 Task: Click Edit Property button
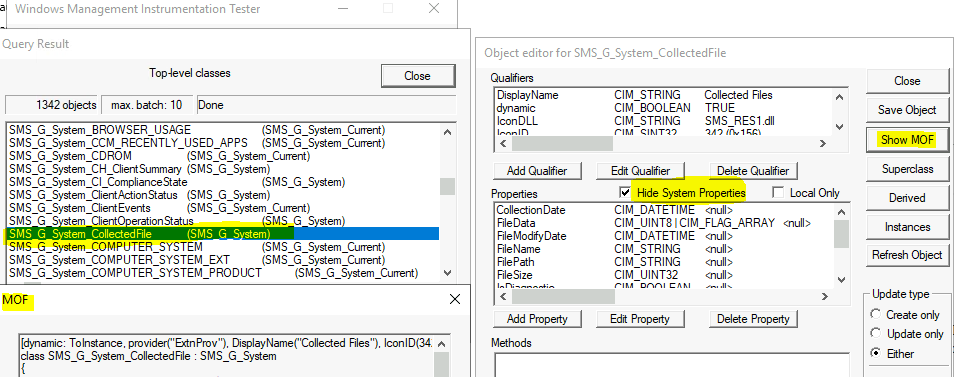pos(639,319)
